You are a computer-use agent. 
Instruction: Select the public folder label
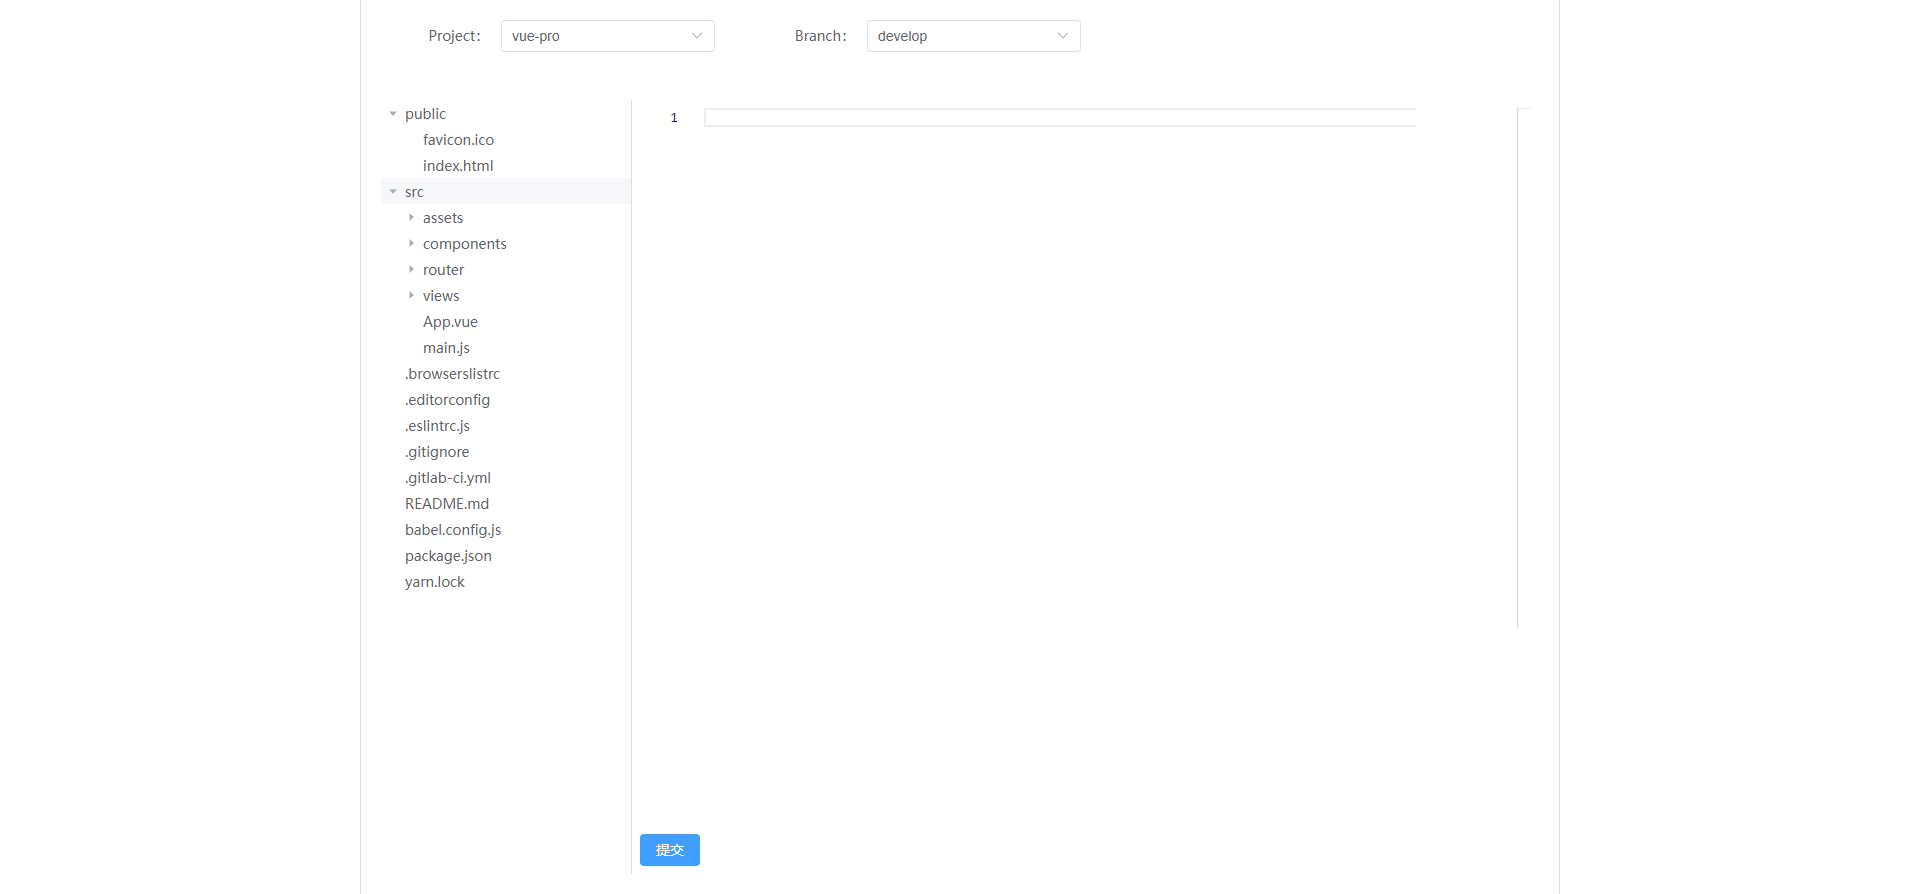(425, 114)
